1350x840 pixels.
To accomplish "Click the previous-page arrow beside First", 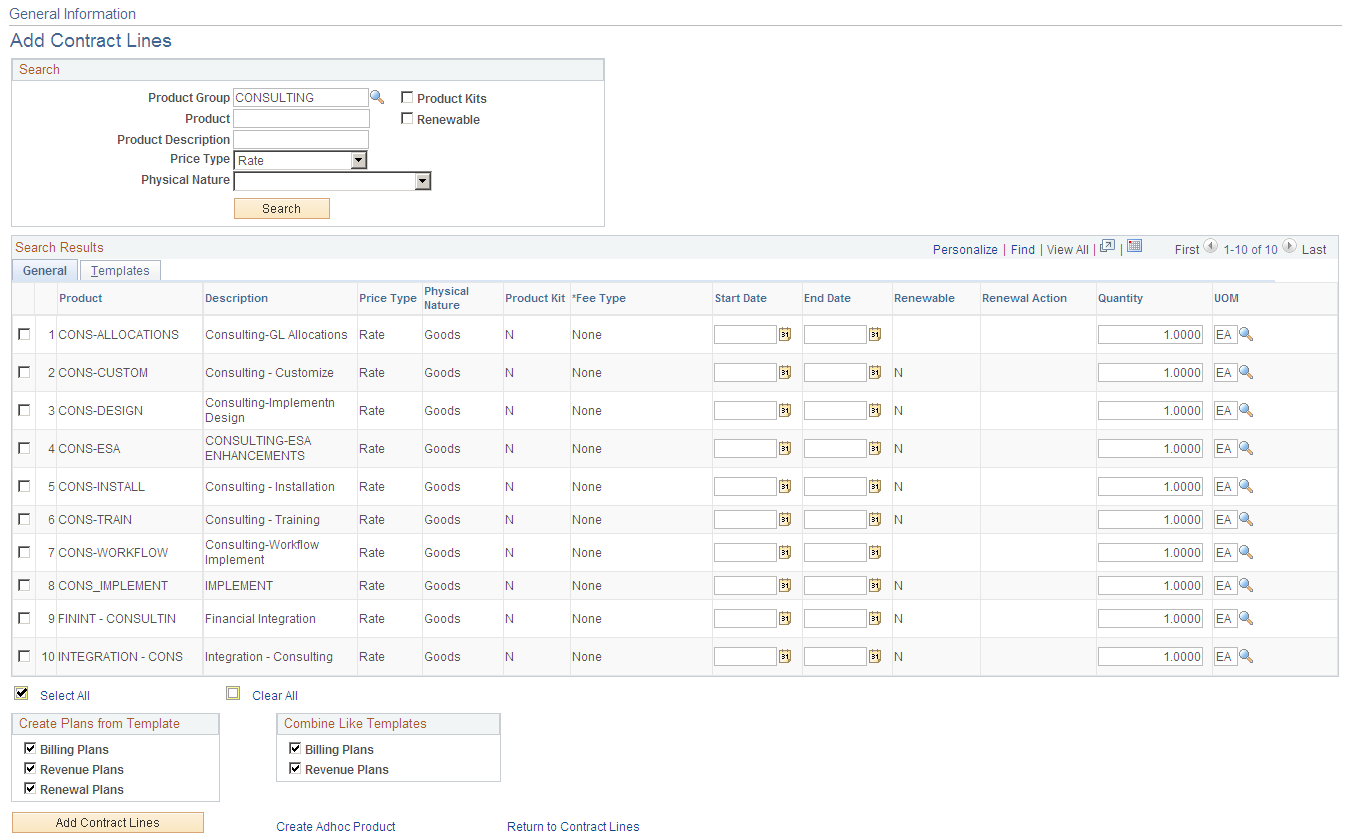I will pos(1210,247).
